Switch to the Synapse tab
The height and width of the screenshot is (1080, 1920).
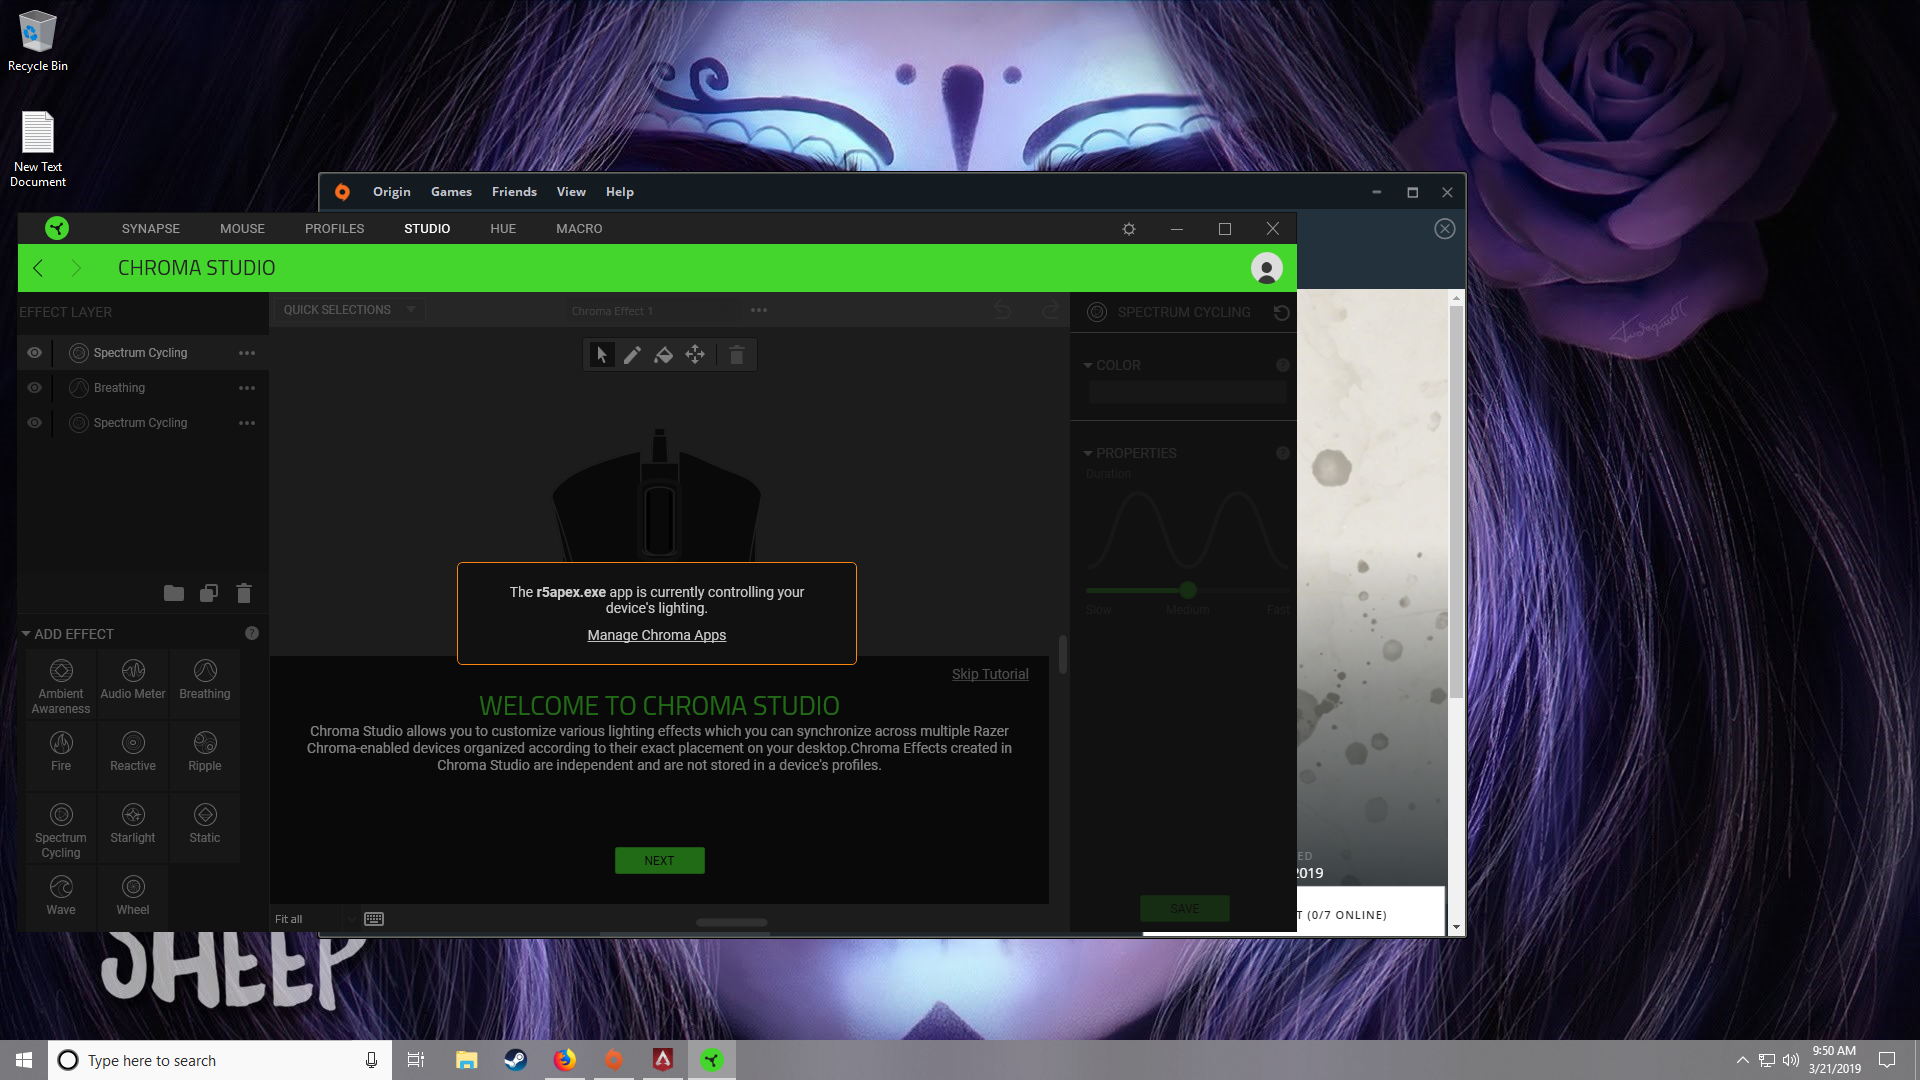[151, 229]
